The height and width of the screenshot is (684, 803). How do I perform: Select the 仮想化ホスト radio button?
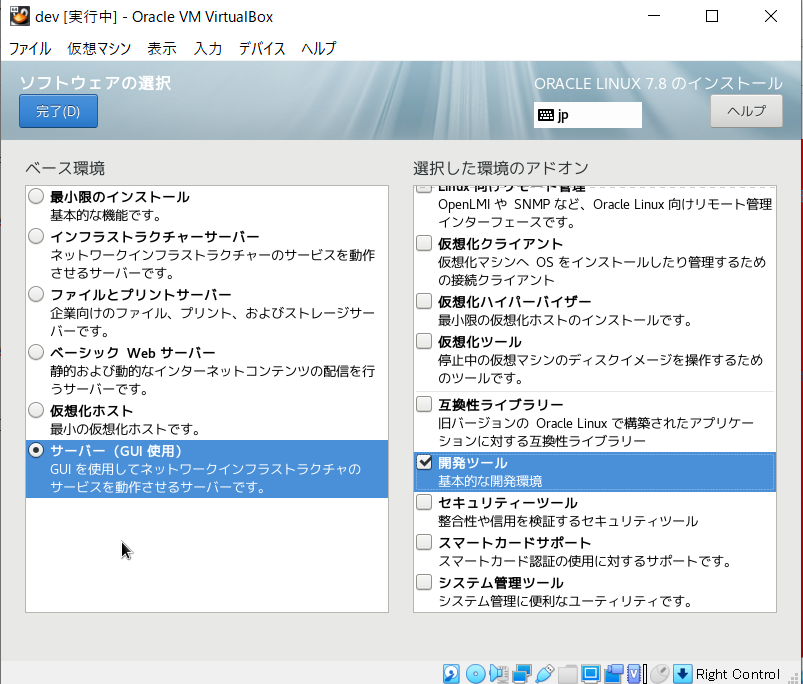[x=36, y=410]
